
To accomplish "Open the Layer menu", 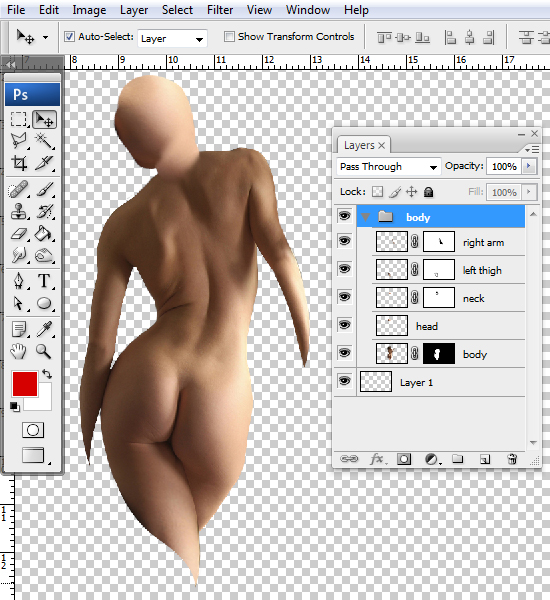I will (x=134, y=10).
